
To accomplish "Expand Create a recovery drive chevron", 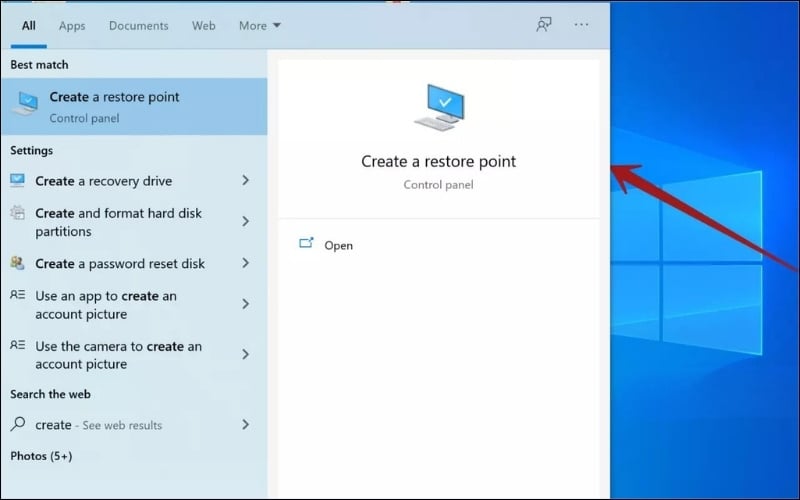I will tap(245, 180).
